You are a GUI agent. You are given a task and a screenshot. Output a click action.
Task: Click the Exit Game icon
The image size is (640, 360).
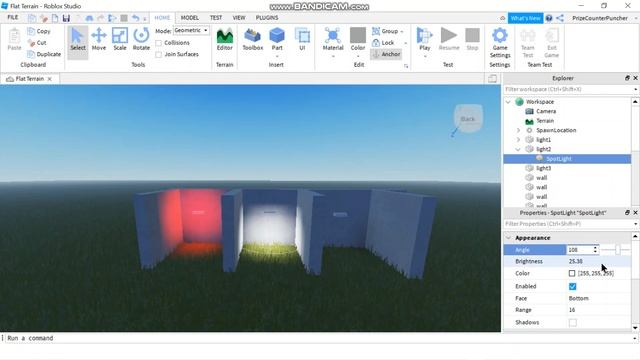pyautogui.click(x=551, y=36)
